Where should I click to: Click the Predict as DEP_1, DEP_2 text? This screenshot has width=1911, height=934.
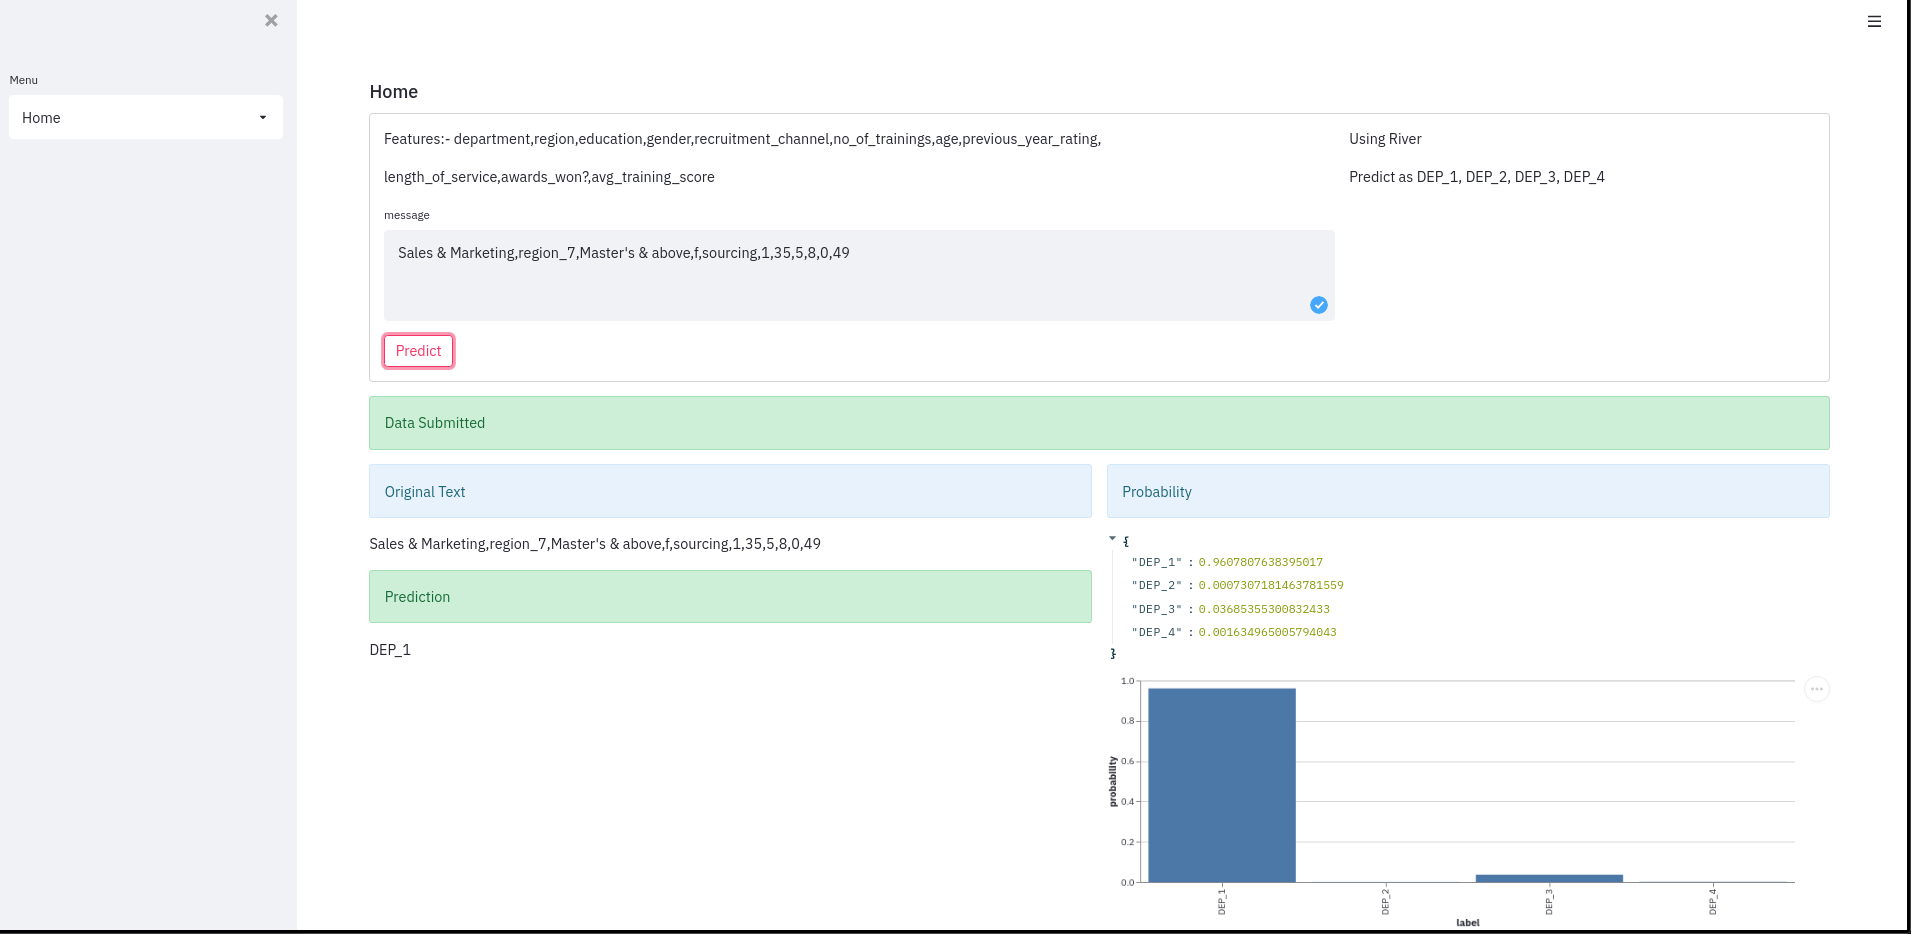[1476, 177]
